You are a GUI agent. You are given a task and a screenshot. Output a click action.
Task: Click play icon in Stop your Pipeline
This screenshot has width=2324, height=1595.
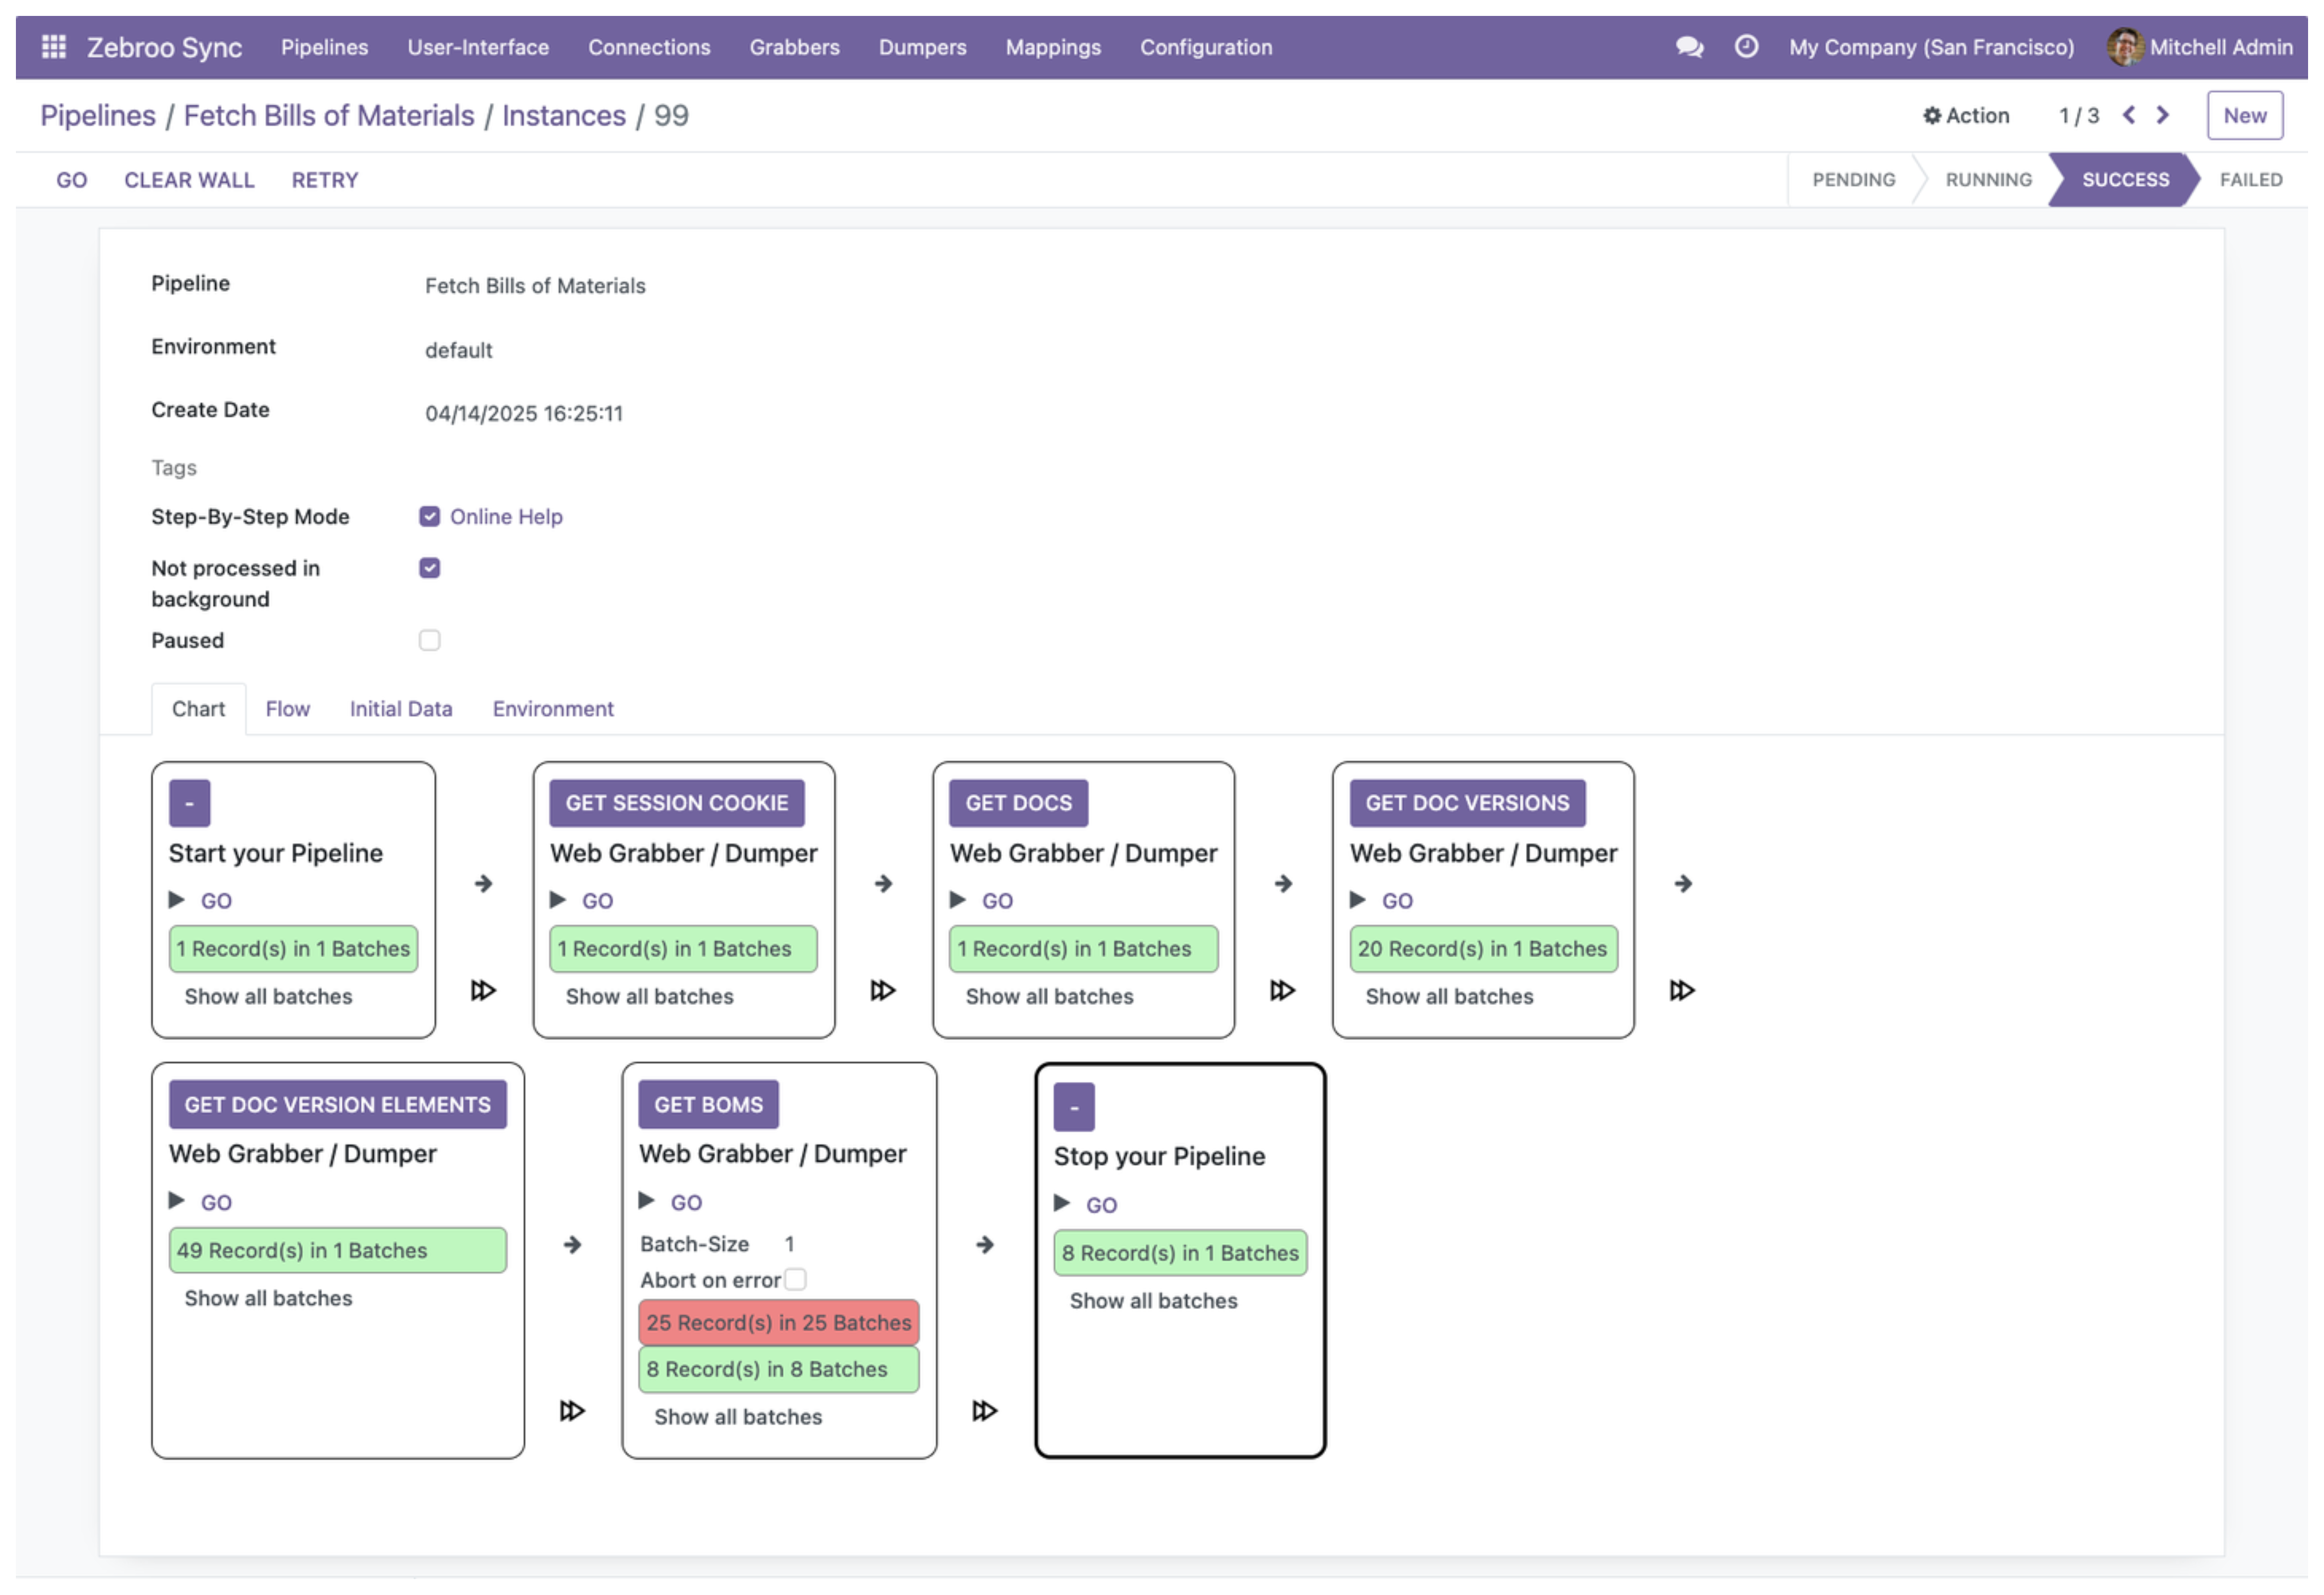pos(1062,1203)
